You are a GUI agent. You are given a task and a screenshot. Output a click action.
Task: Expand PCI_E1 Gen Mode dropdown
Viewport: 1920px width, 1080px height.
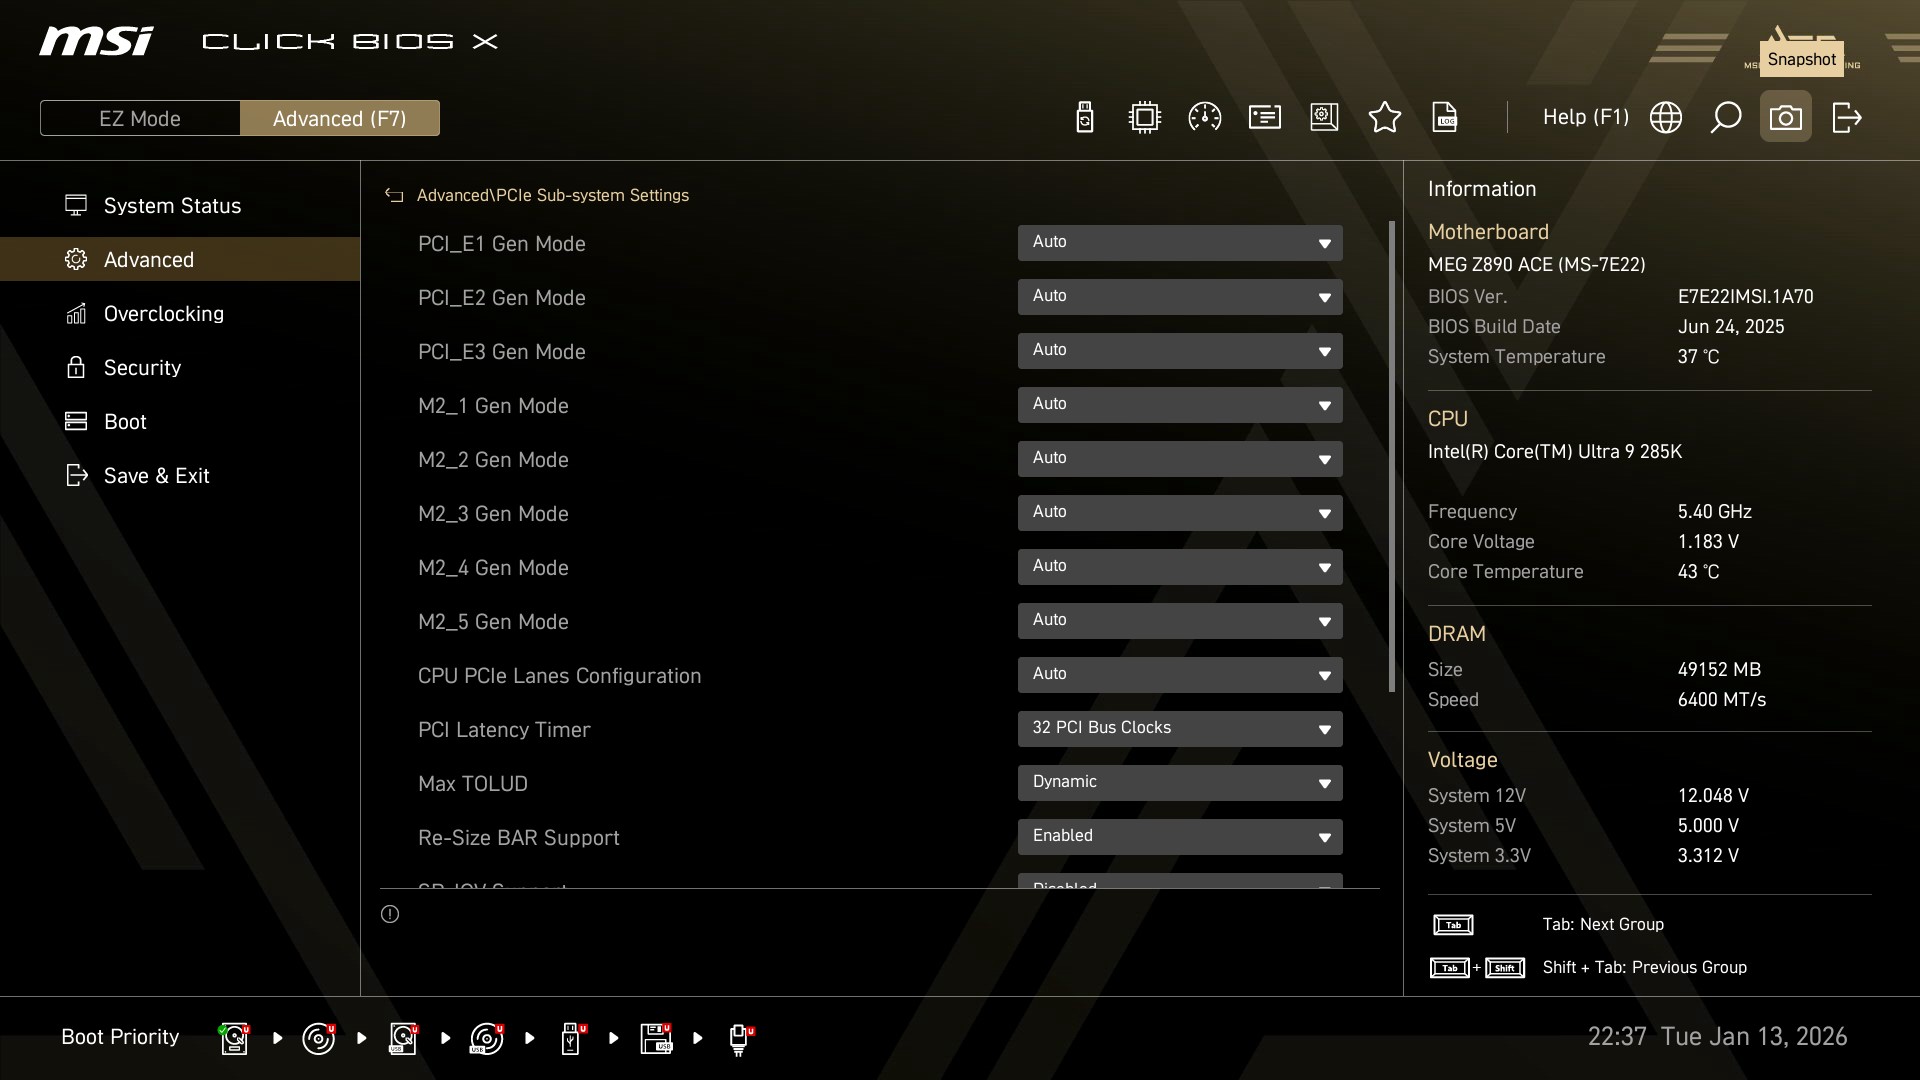[1179, 243]
